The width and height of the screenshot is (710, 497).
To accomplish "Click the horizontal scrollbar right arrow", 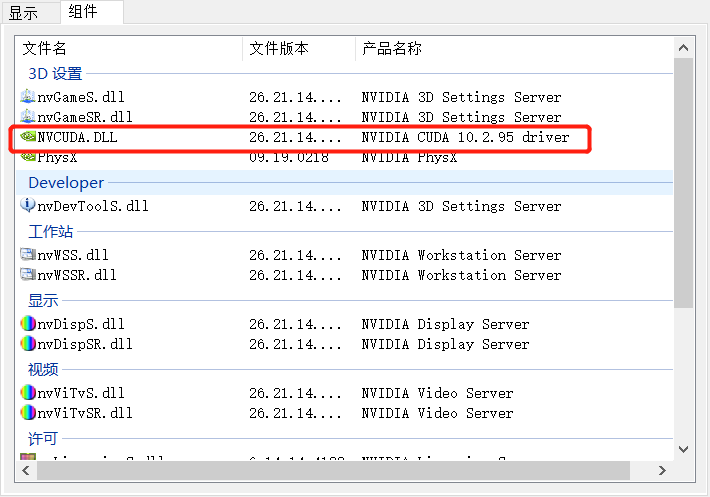I will tap(662, 471).
